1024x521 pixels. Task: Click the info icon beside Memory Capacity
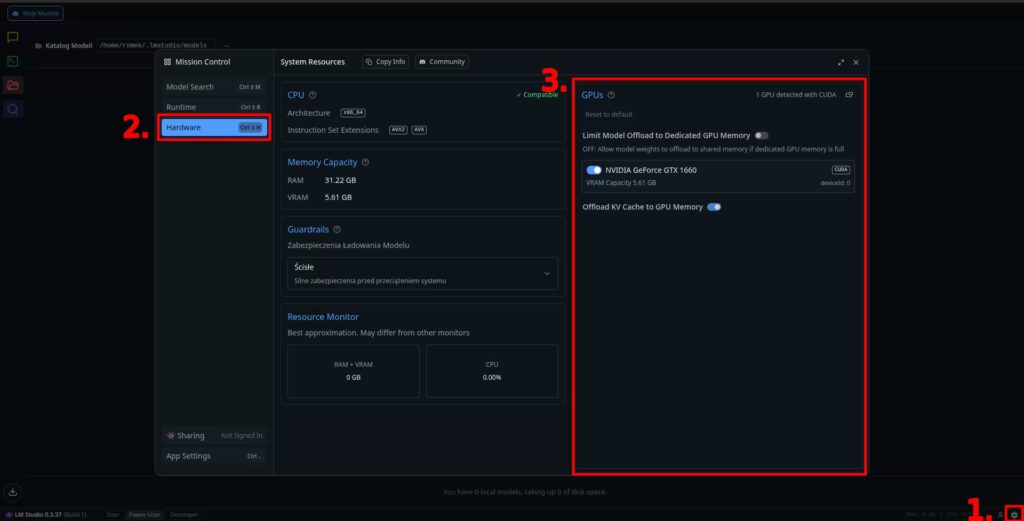click(365, 162)
